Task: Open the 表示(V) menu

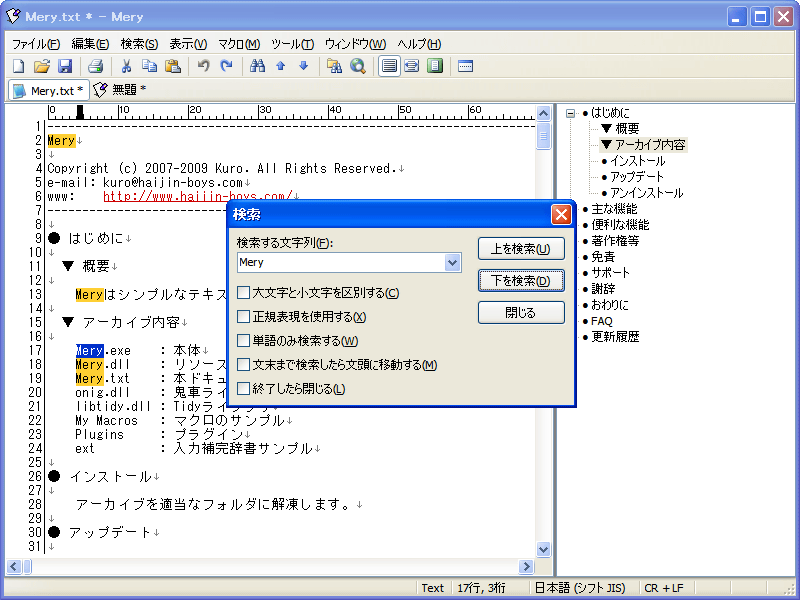Action: pos(188,44)
